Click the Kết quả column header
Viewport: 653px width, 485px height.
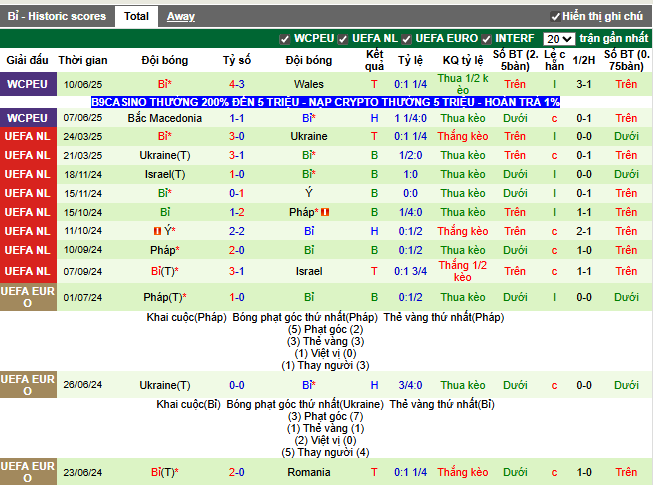[x=374, y=60]
